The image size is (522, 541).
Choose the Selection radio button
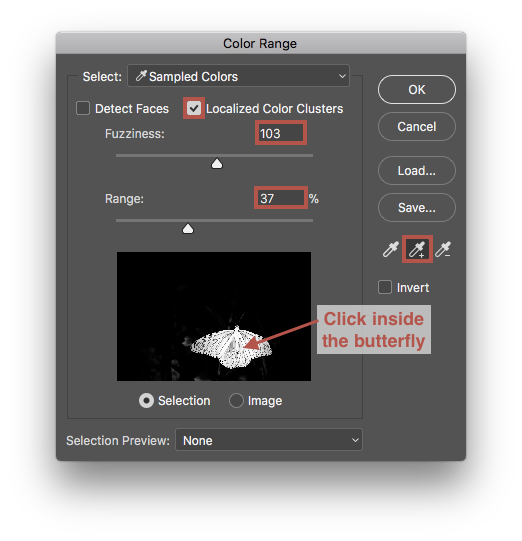pyautogui.click(x=146, y=401)
